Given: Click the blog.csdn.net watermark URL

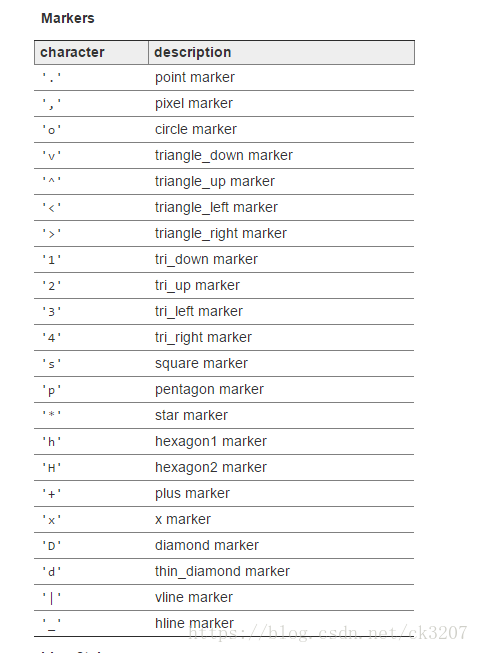Looking at the screenshot, I should click(327, 633).
